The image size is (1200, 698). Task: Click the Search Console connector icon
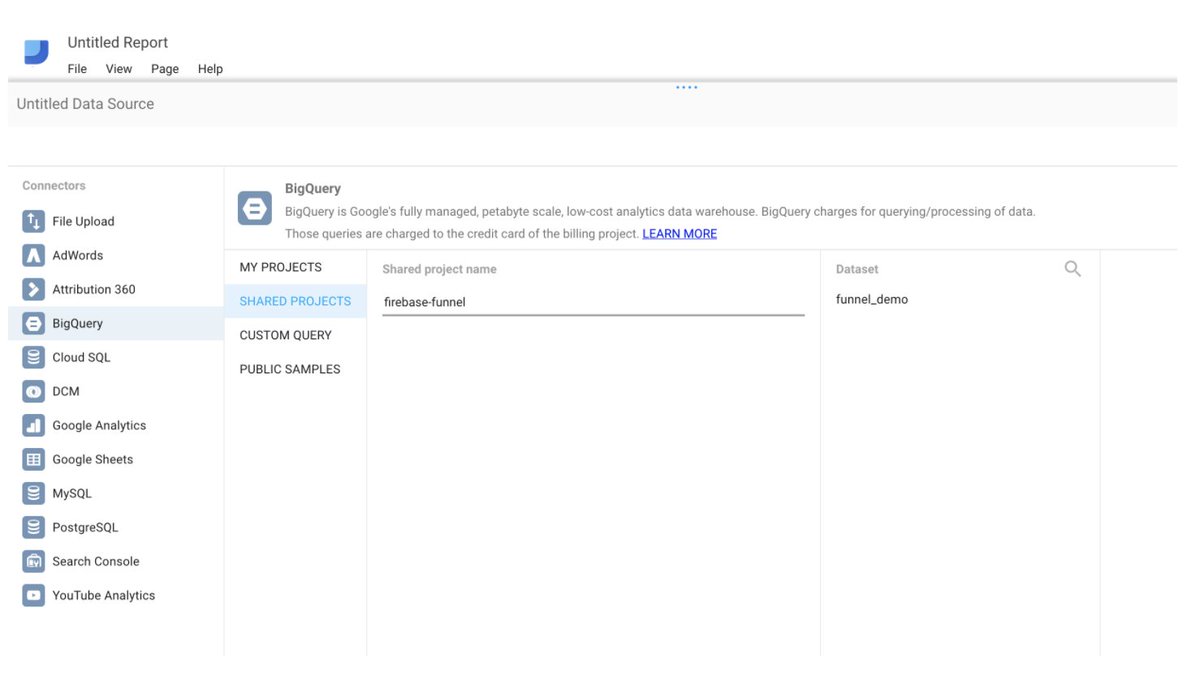pos(34,561)
